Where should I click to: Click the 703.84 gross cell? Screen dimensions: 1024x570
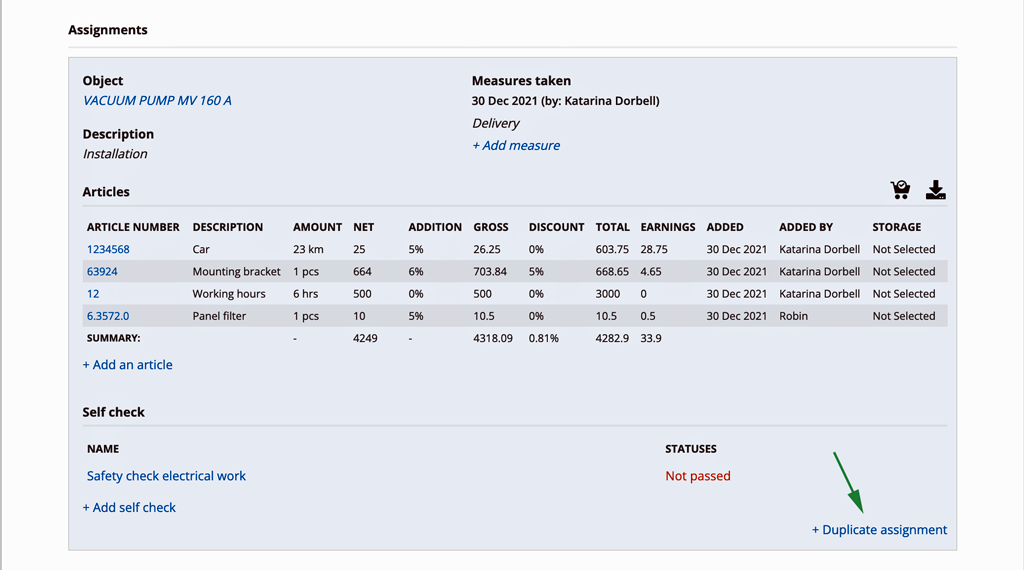tap(490, 272)
